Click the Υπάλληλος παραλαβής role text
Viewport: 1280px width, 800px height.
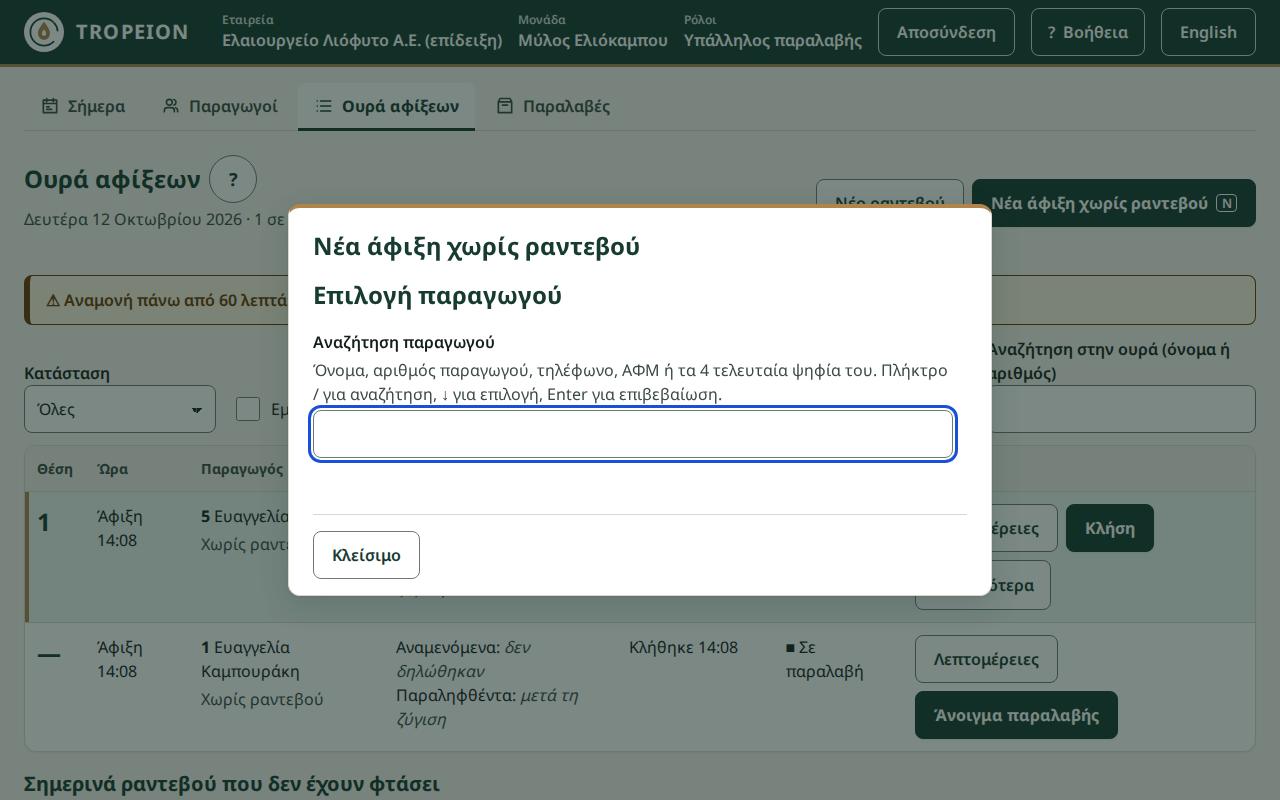point(773,40)
